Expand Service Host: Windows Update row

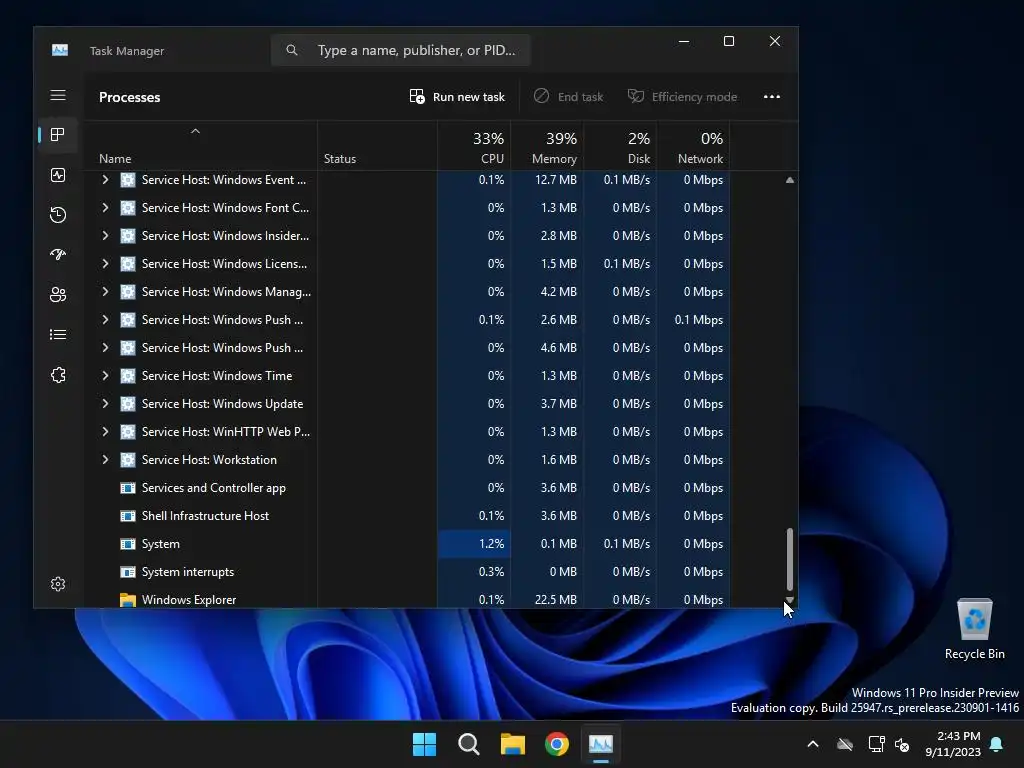(105, 404)
